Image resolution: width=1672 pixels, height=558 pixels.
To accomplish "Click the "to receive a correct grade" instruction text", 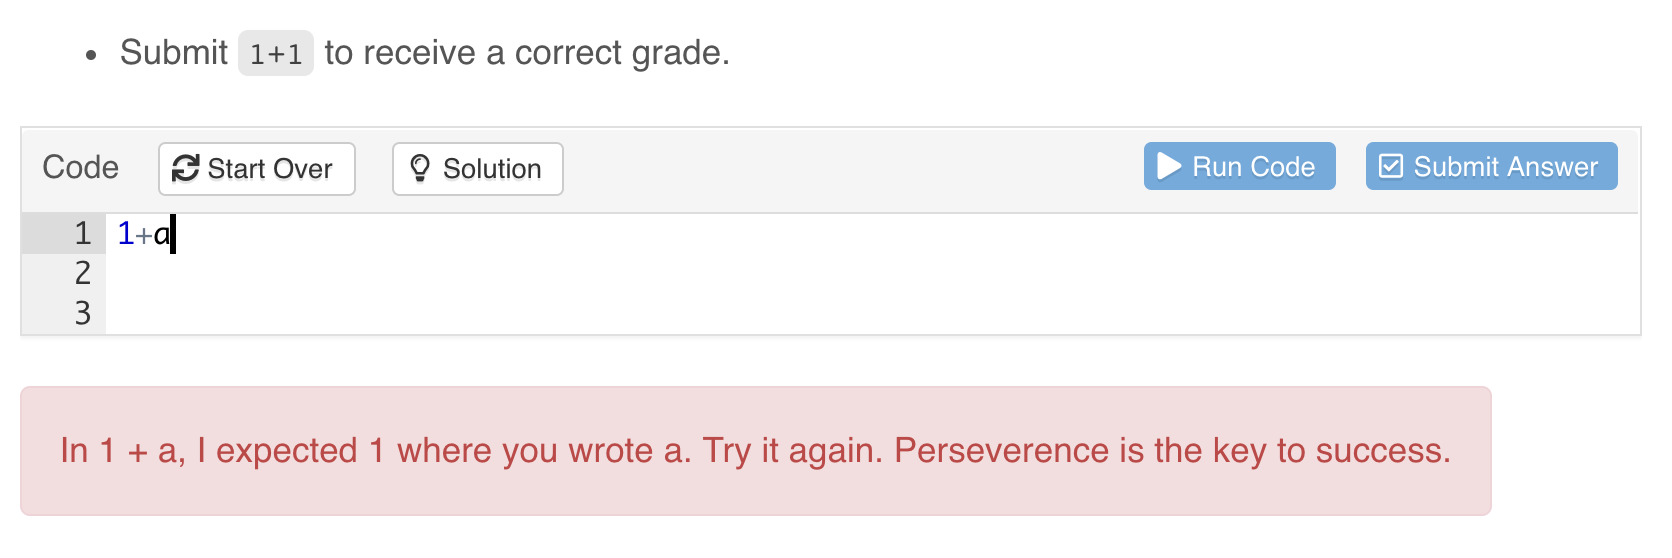I will click(x=527, y=53).
